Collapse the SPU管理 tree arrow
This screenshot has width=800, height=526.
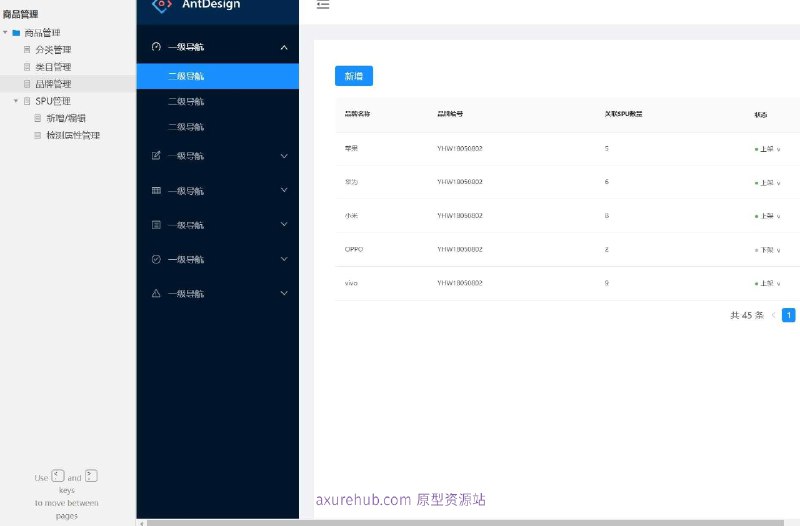click(x=16, y=101)
